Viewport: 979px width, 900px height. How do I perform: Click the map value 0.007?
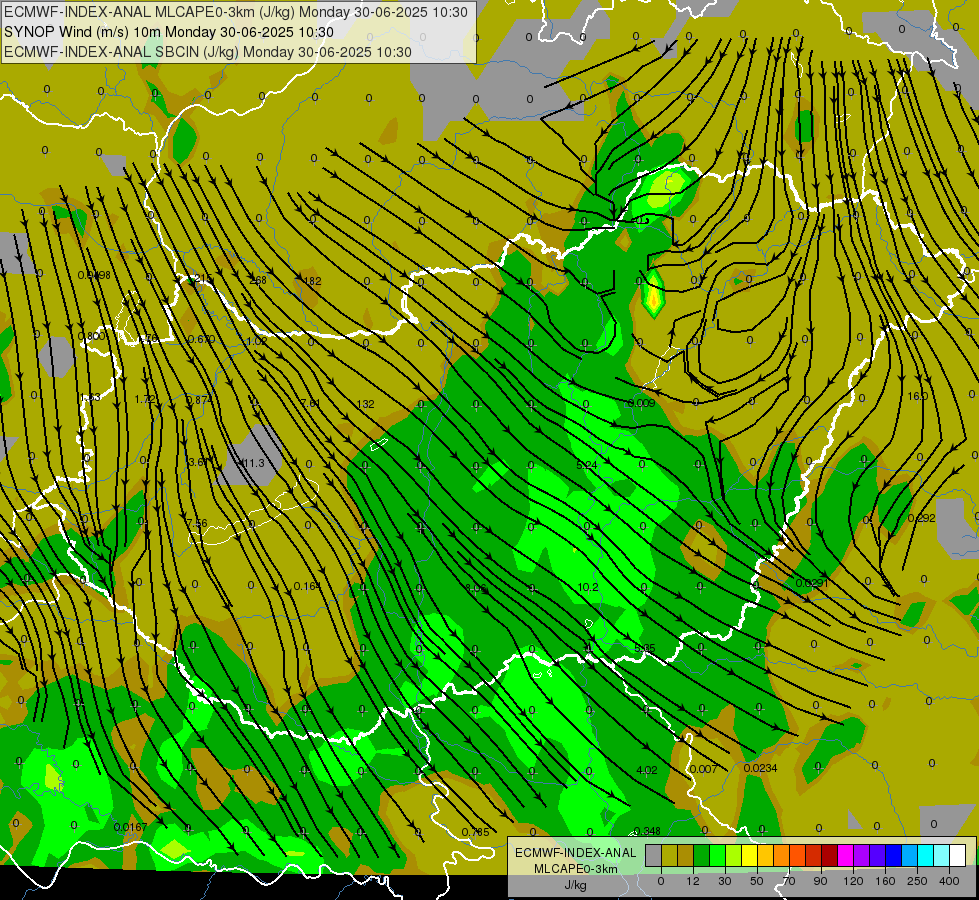(703, 769)
